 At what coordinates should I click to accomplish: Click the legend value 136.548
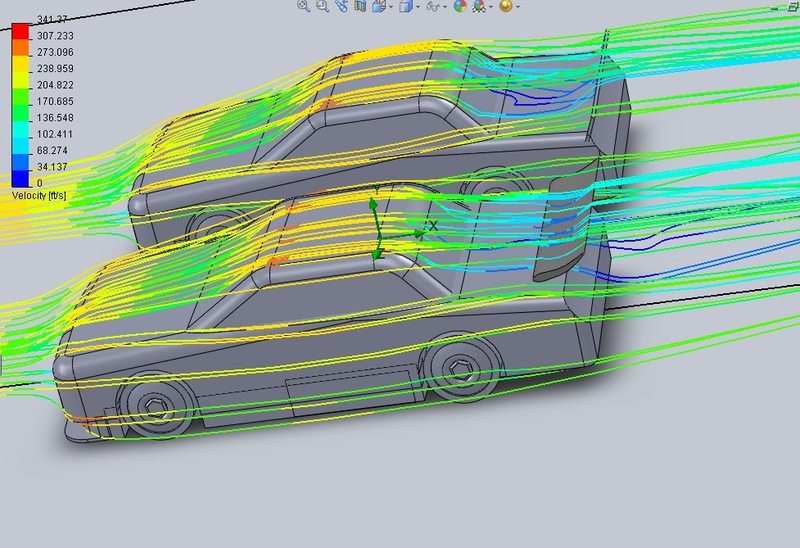(55, 117)
